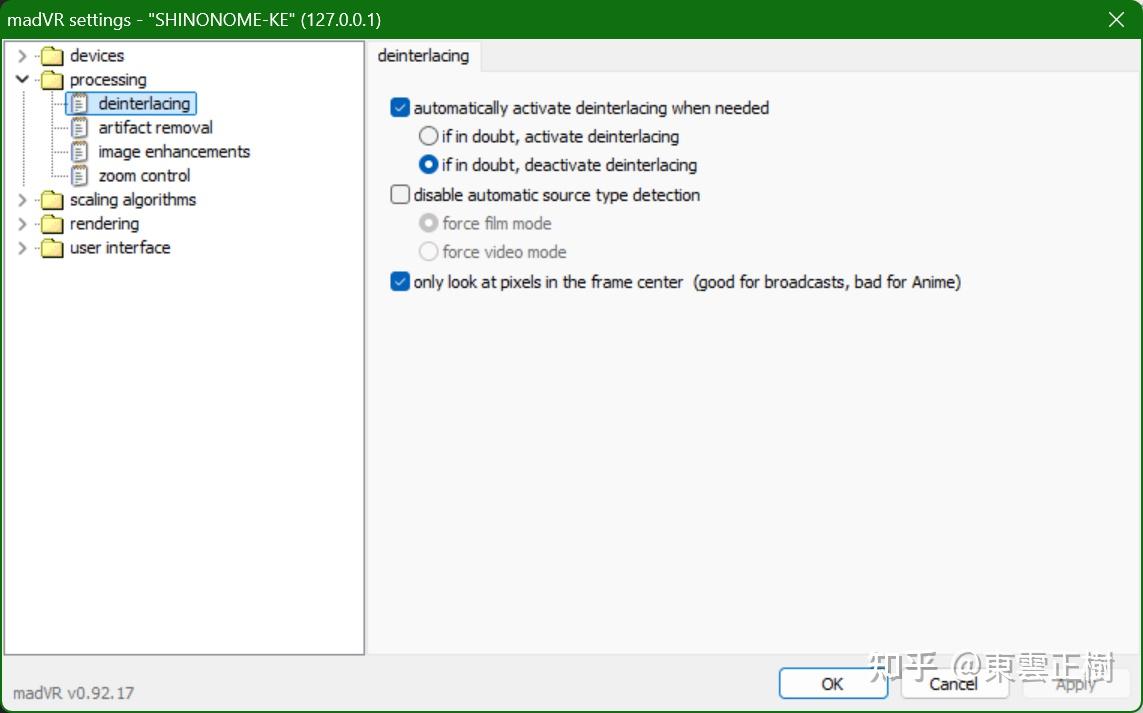Click the artifact removal page icon

[x=79, y=128]
